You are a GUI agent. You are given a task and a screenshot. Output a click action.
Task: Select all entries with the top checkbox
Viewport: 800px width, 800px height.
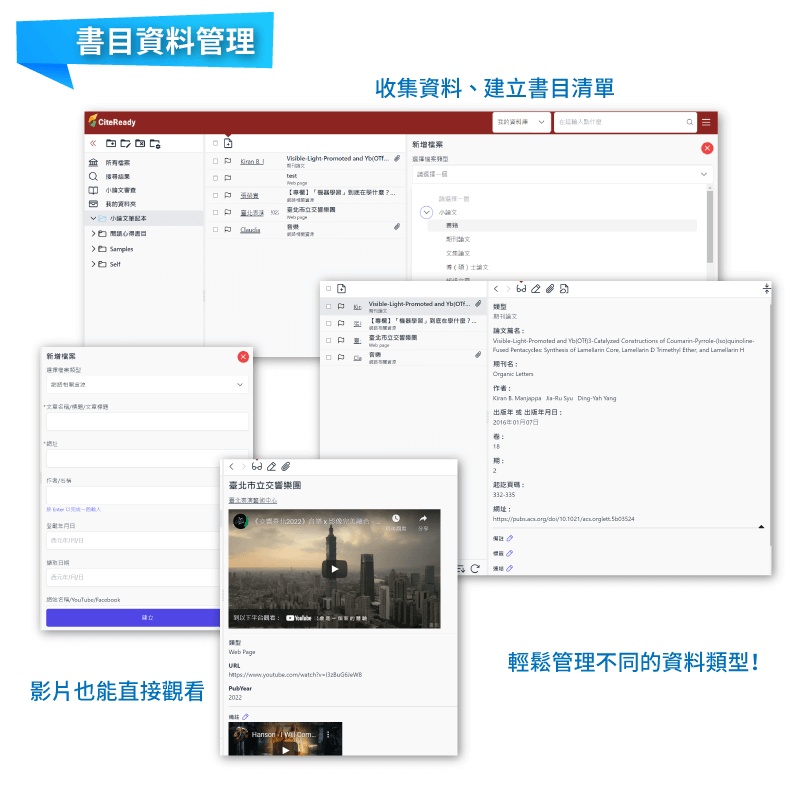[x=215, y=144]
